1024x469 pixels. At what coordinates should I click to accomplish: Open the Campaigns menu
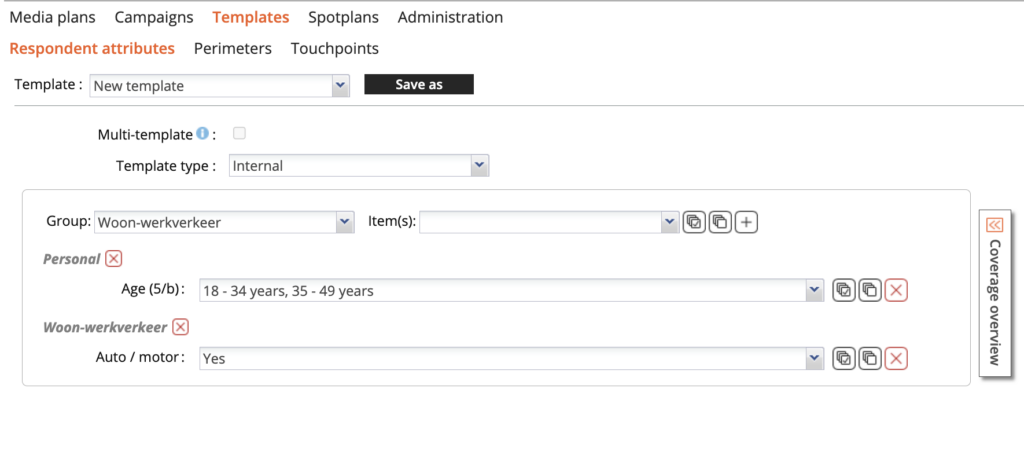[154, 17]
